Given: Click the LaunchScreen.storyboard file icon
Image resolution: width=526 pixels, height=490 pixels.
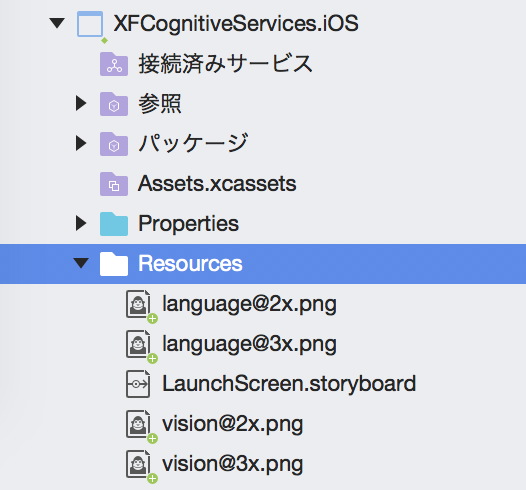Looking at the screenshot, I should (x=138, y=384).
